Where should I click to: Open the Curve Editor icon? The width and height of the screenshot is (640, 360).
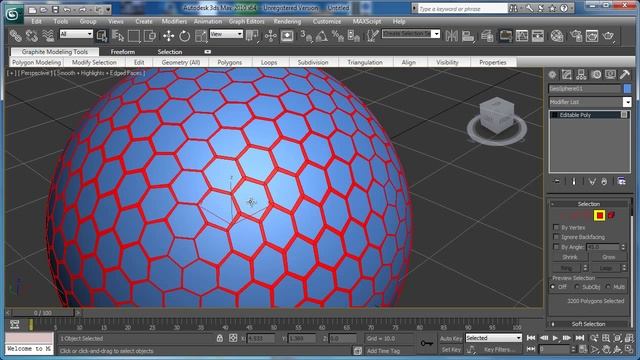pos(522,36)
